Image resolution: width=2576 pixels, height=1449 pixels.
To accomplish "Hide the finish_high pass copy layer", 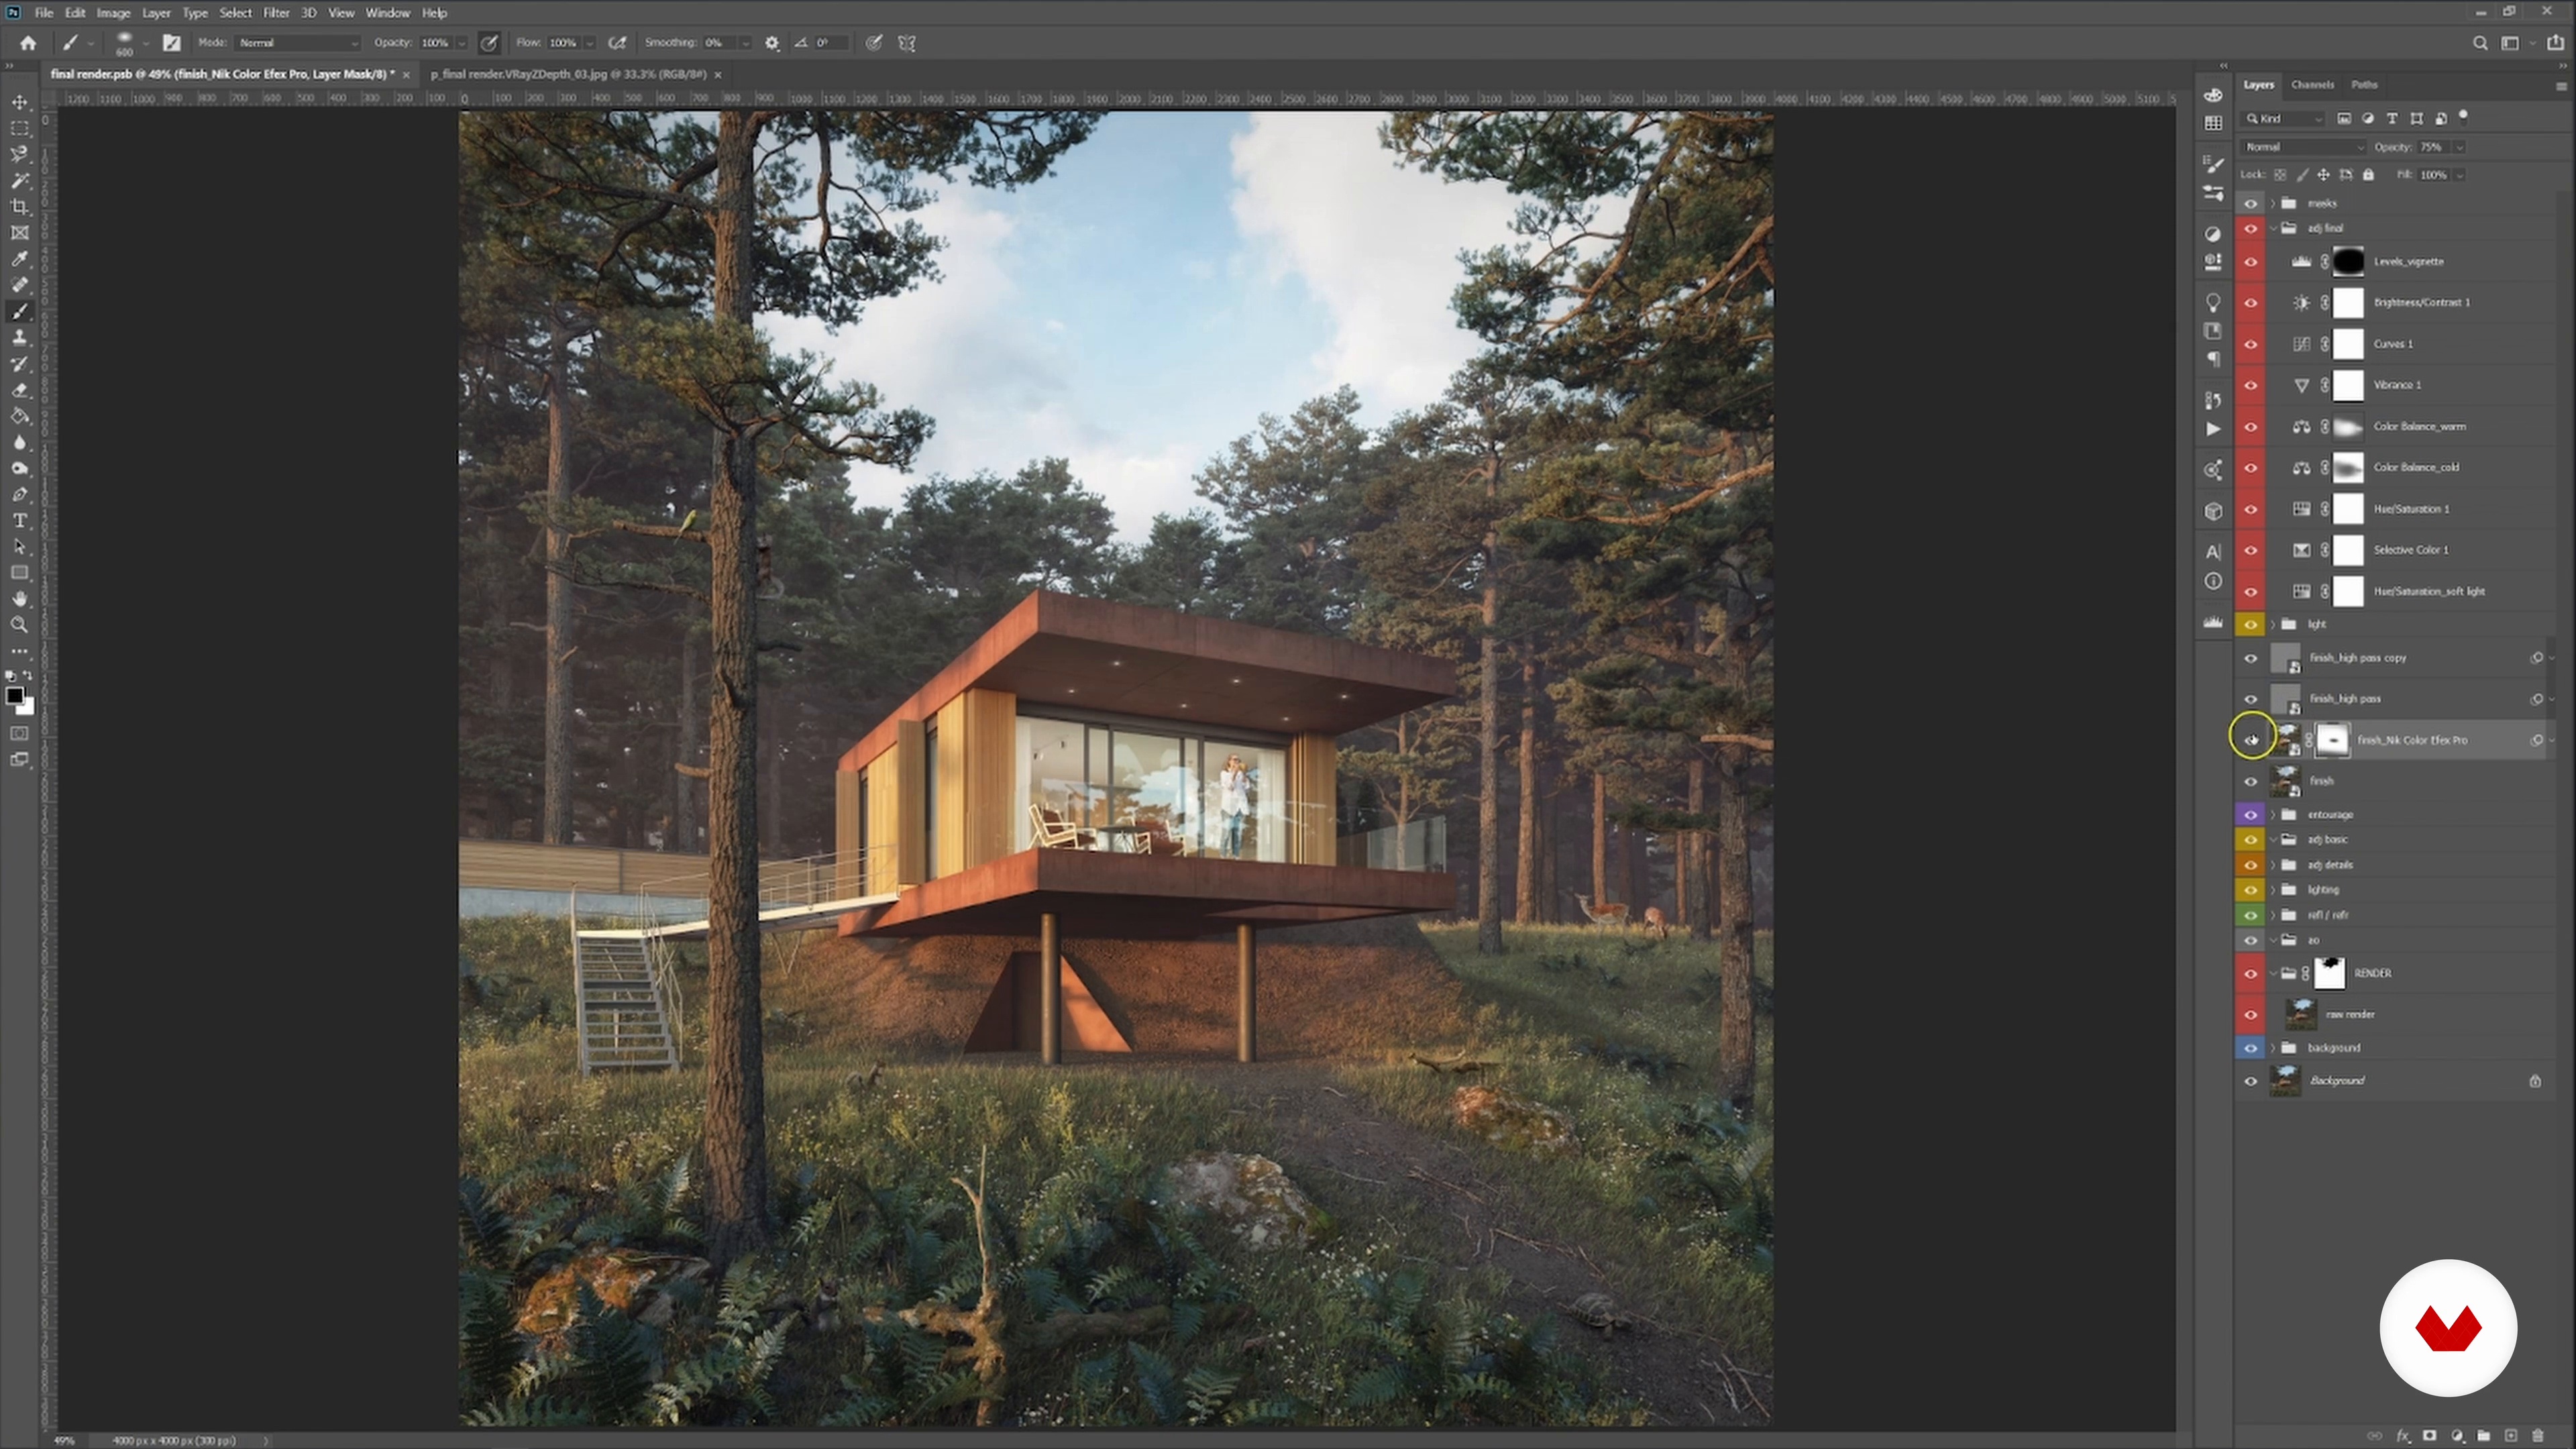I will click(x=2251, y=658).
